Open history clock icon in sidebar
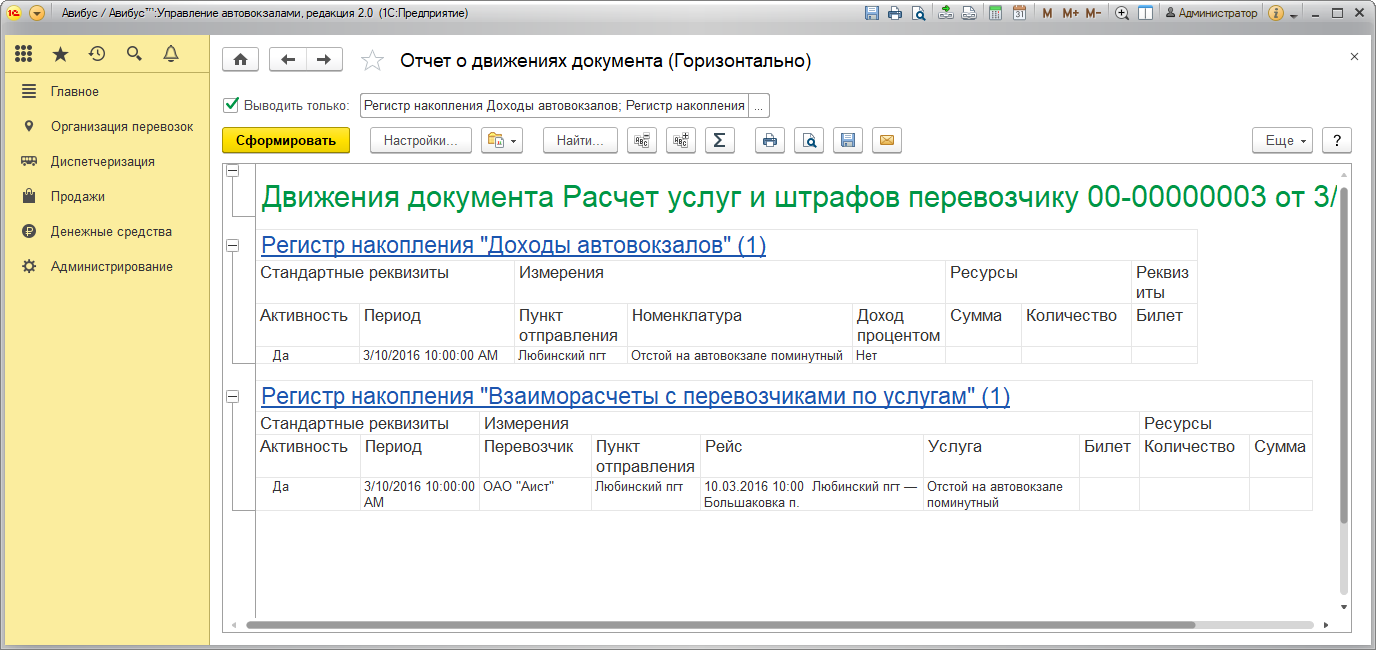The image size is (1376, 650). tap(97, 54)
